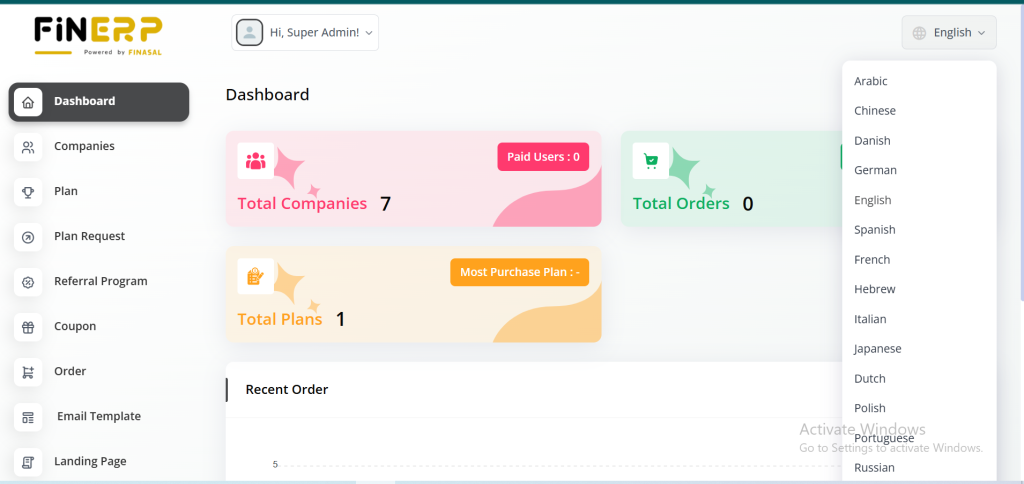Viewport: 1024px width, 484px height.
Task: Click the Coupon gift icon
Action: [28, 327]
